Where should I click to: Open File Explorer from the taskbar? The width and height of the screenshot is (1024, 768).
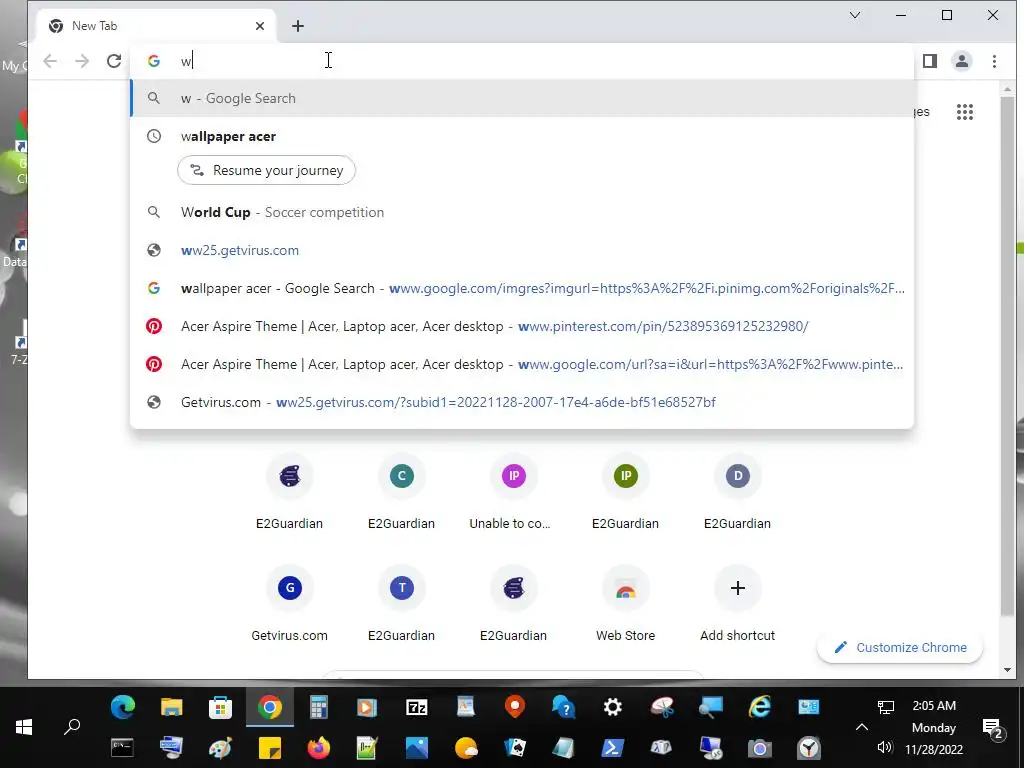172,707
